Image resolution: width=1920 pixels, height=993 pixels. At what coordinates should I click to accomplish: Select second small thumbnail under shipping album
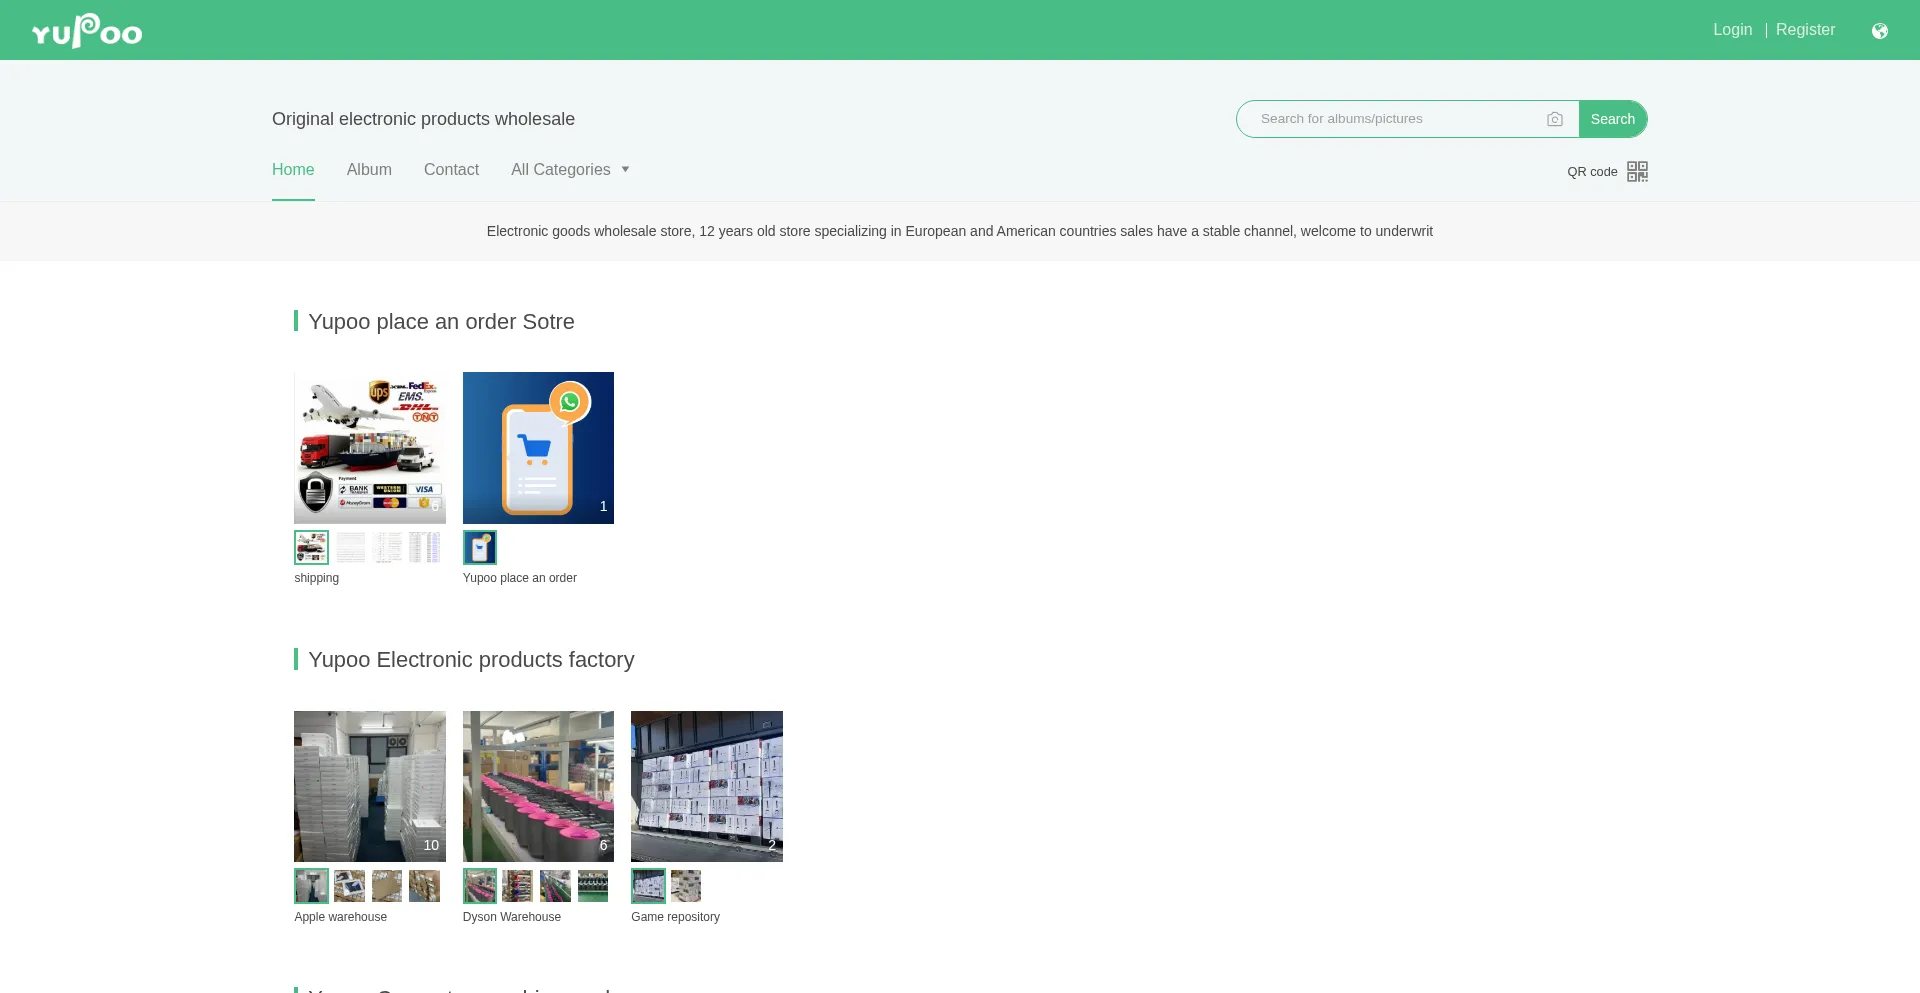click(350, 547)
